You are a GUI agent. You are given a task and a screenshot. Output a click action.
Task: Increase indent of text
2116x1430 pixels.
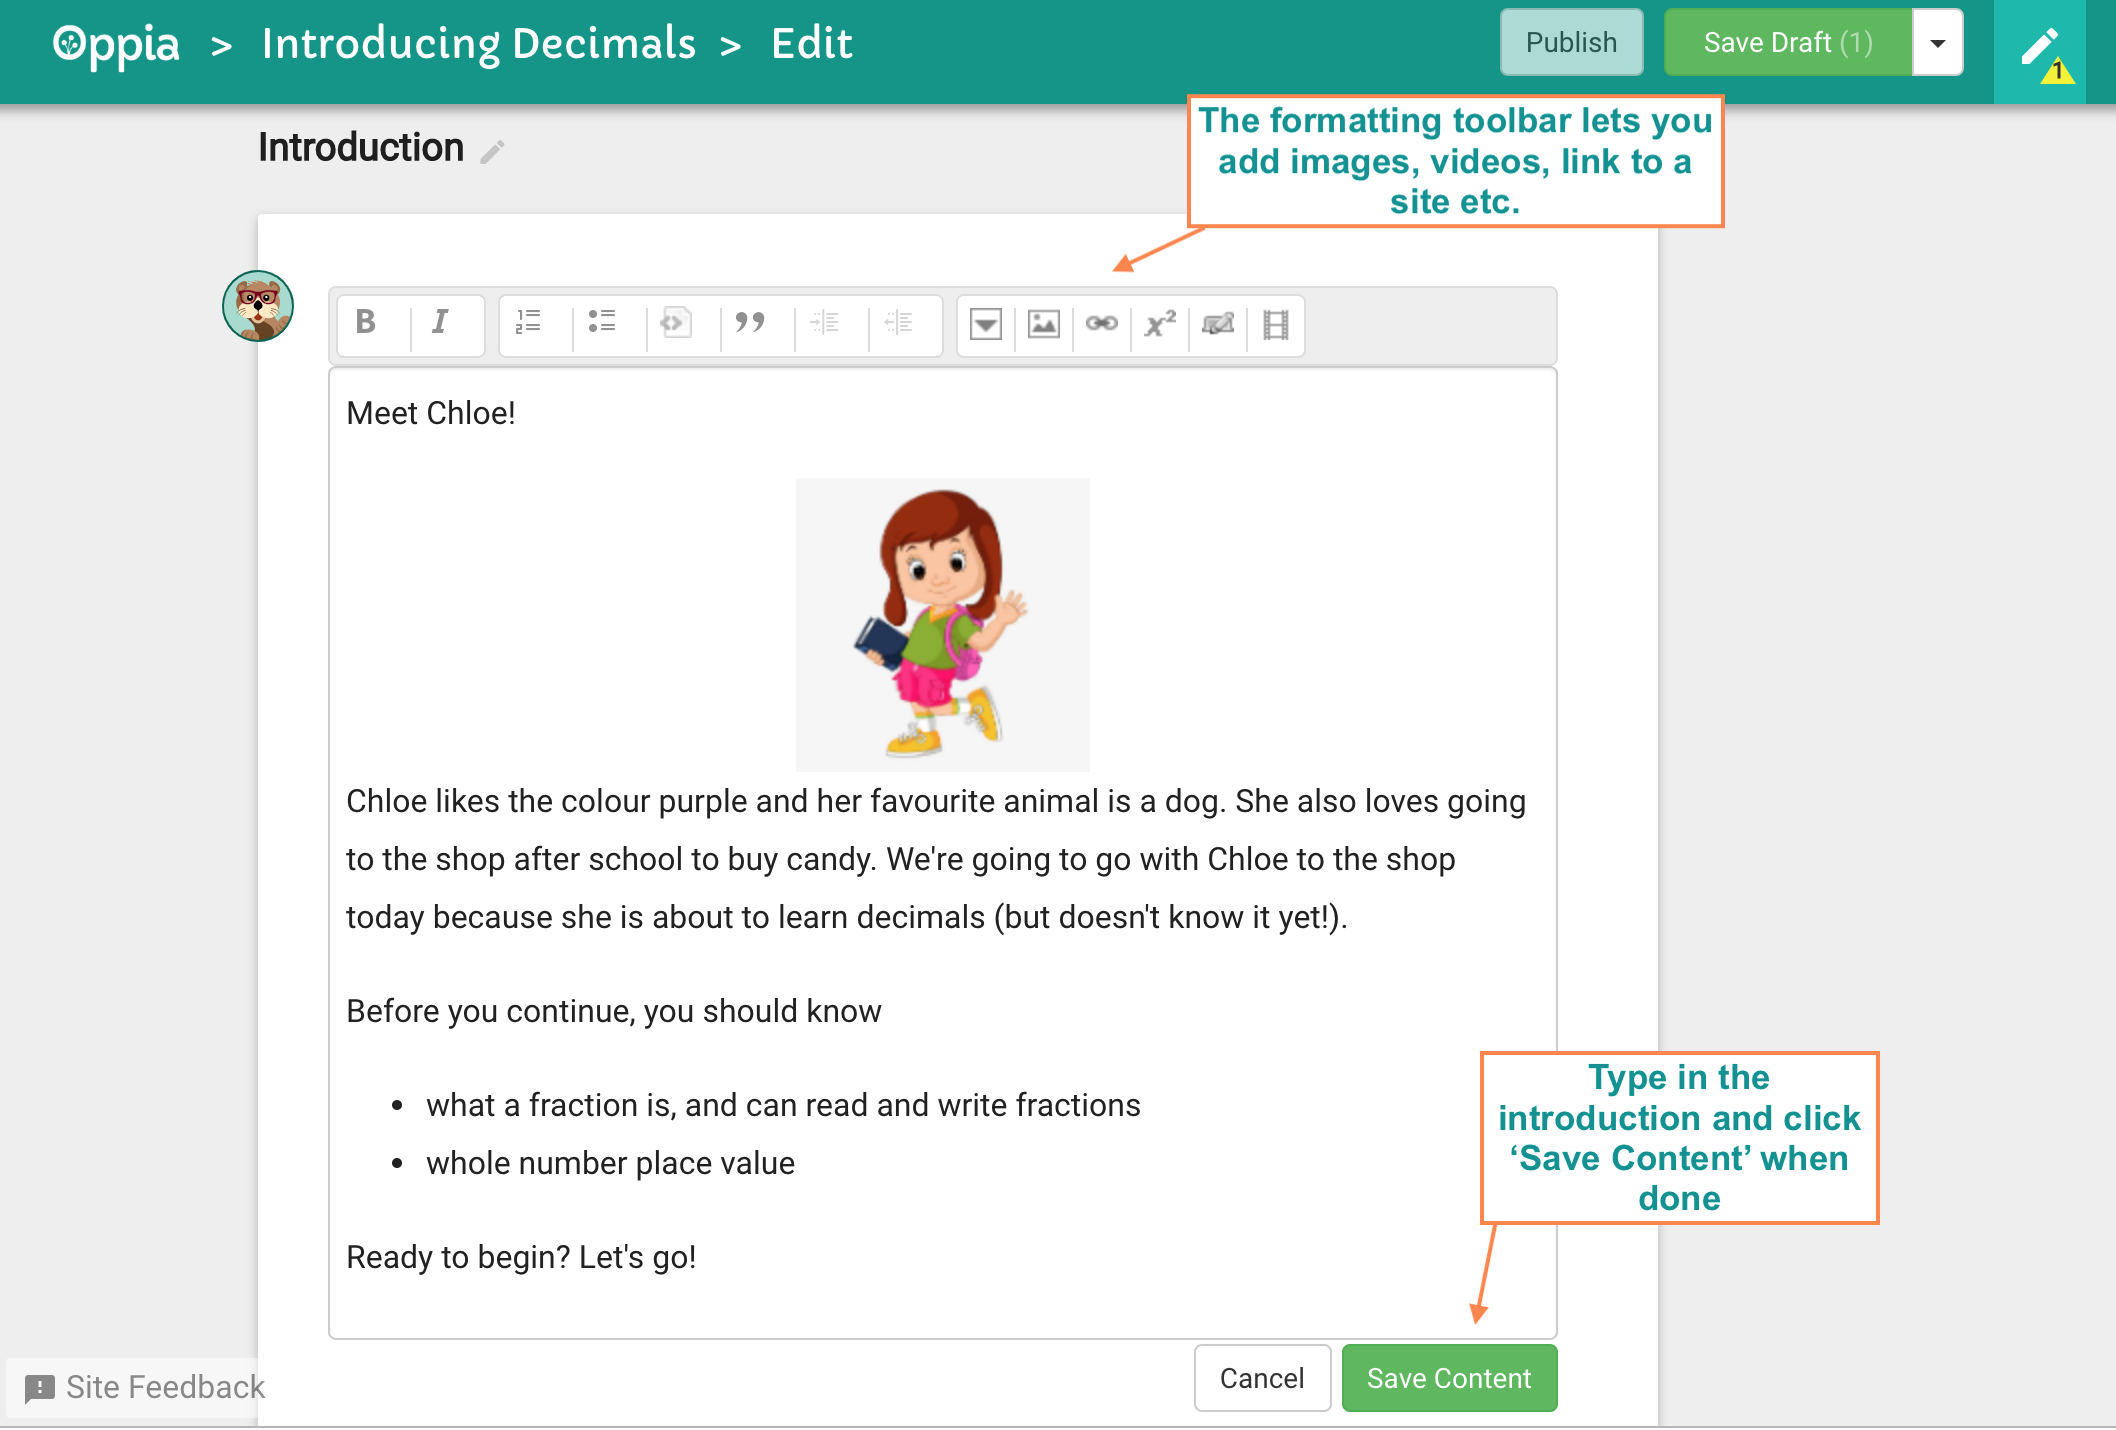point(824,324)
